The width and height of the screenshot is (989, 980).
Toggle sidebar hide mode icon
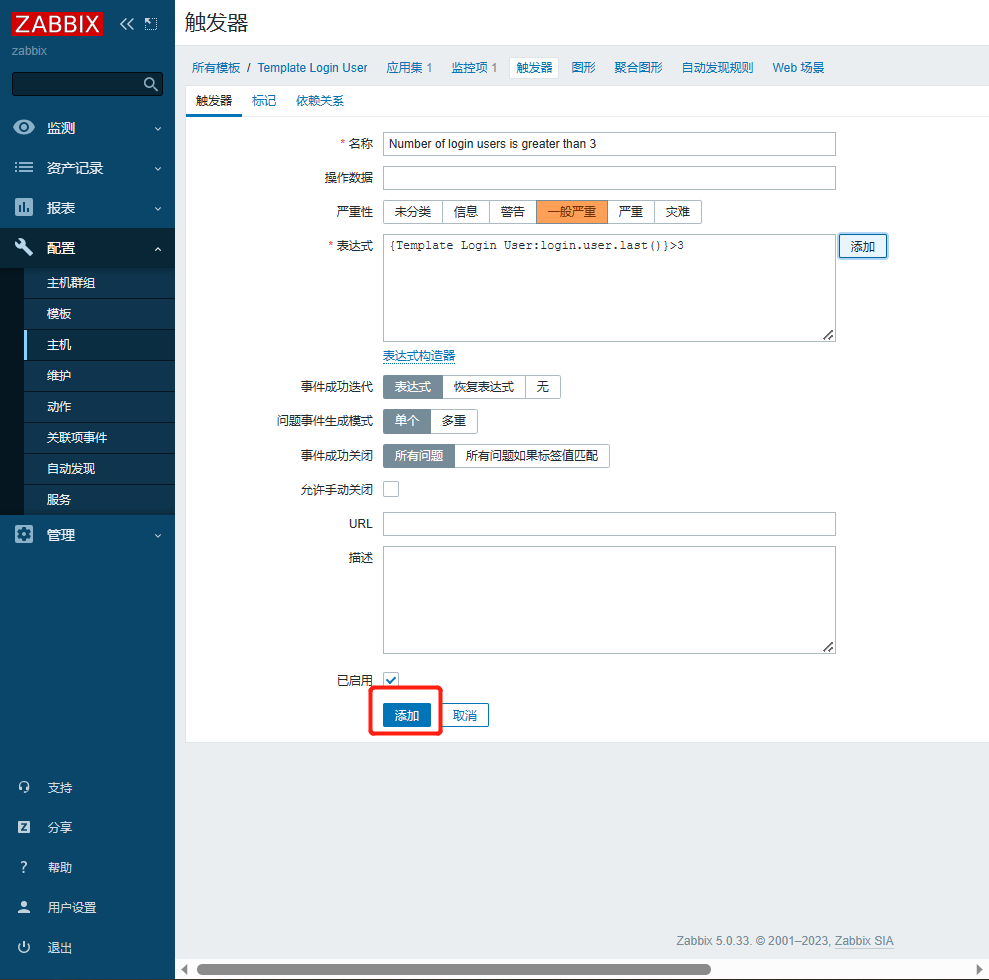(151, 24)
